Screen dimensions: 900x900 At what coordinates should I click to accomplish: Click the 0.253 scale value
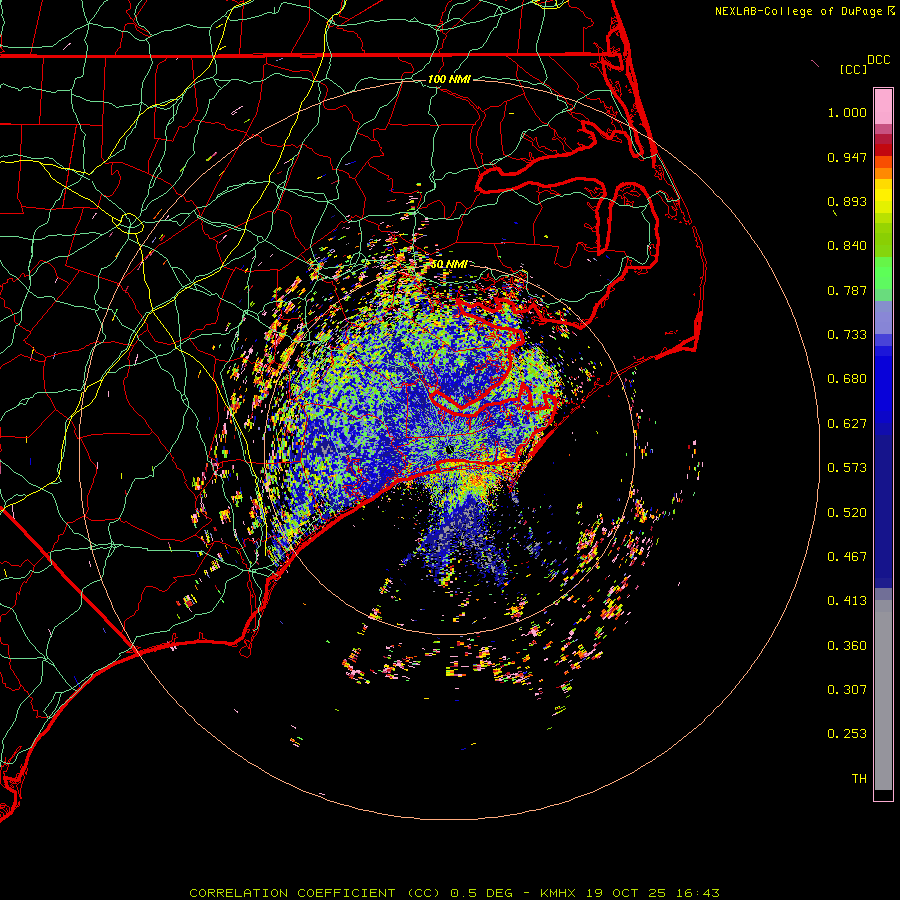[x=847, y=734]
